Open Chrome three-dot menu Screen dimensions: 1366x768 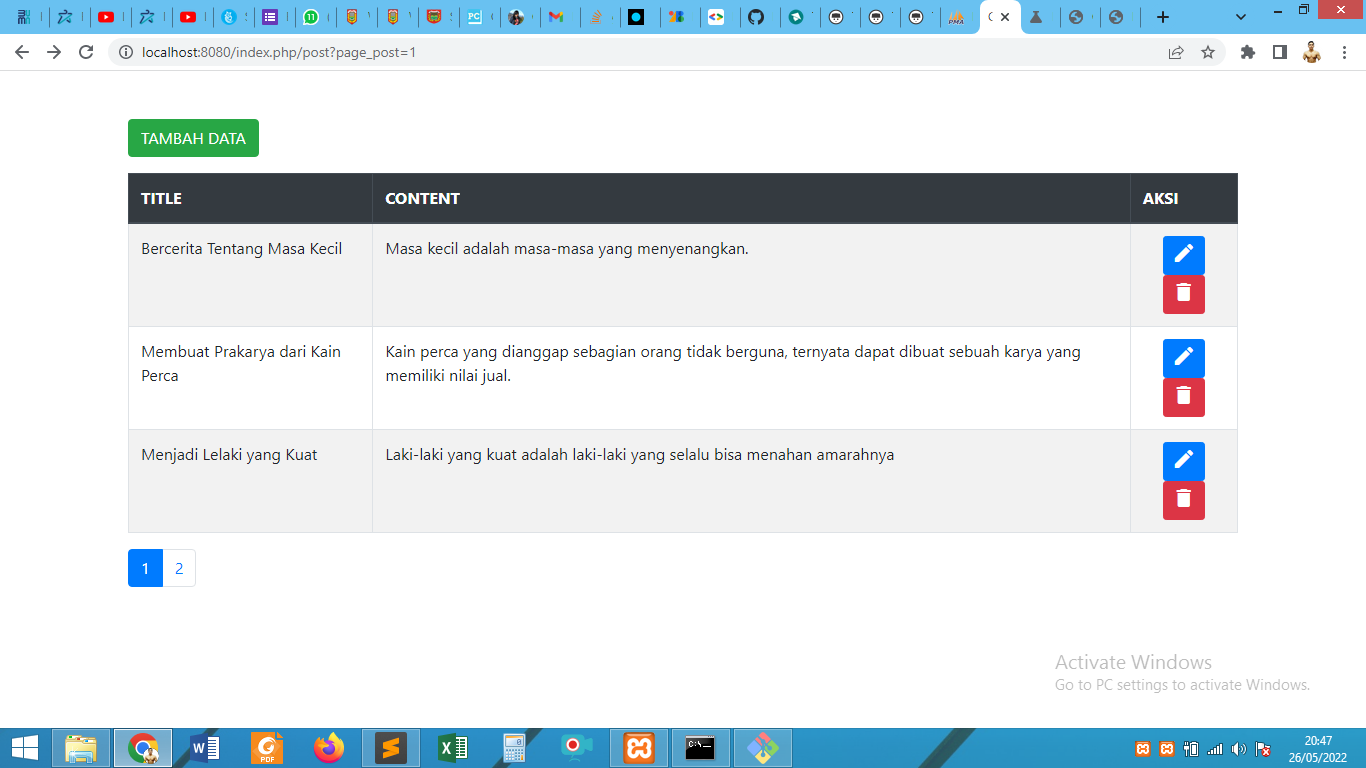[1344, 52]
